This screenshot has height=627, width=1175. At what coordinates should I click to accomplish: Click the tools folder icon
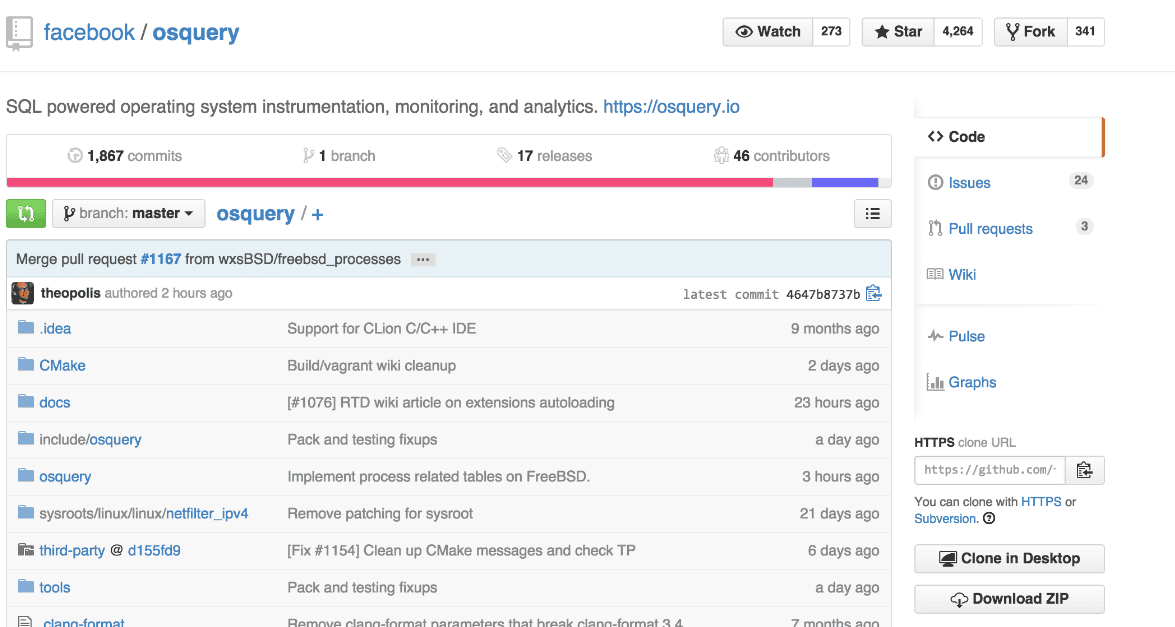[x=26, y=587]
